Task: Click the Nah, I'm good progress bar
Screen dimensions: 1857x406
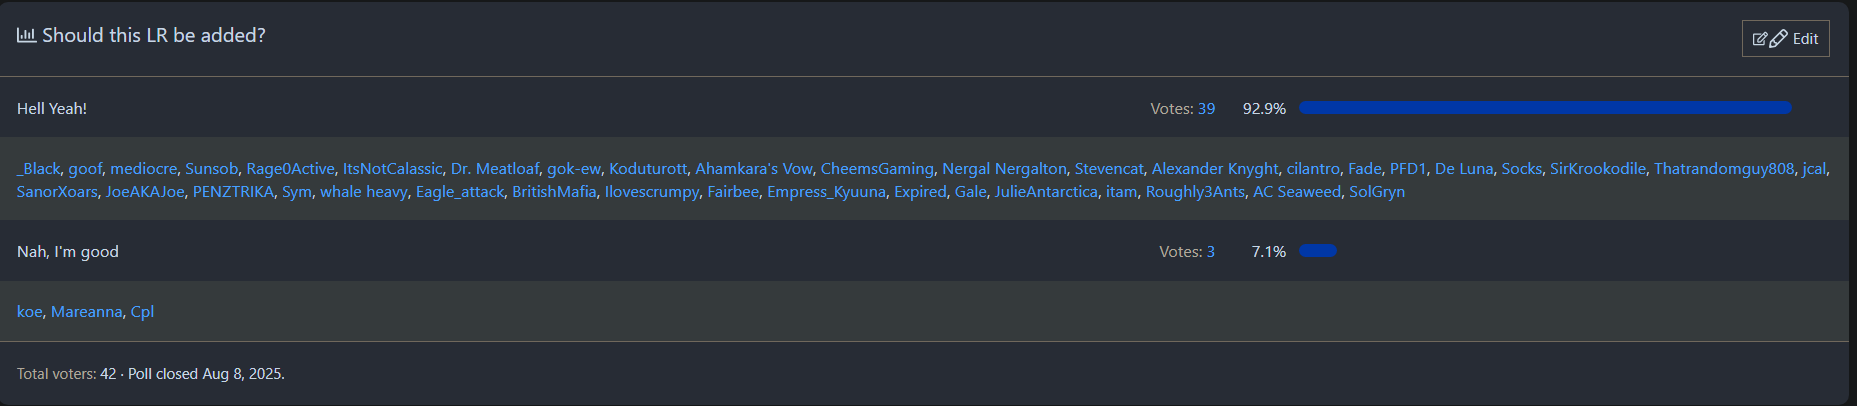Action: [1317, 251]
